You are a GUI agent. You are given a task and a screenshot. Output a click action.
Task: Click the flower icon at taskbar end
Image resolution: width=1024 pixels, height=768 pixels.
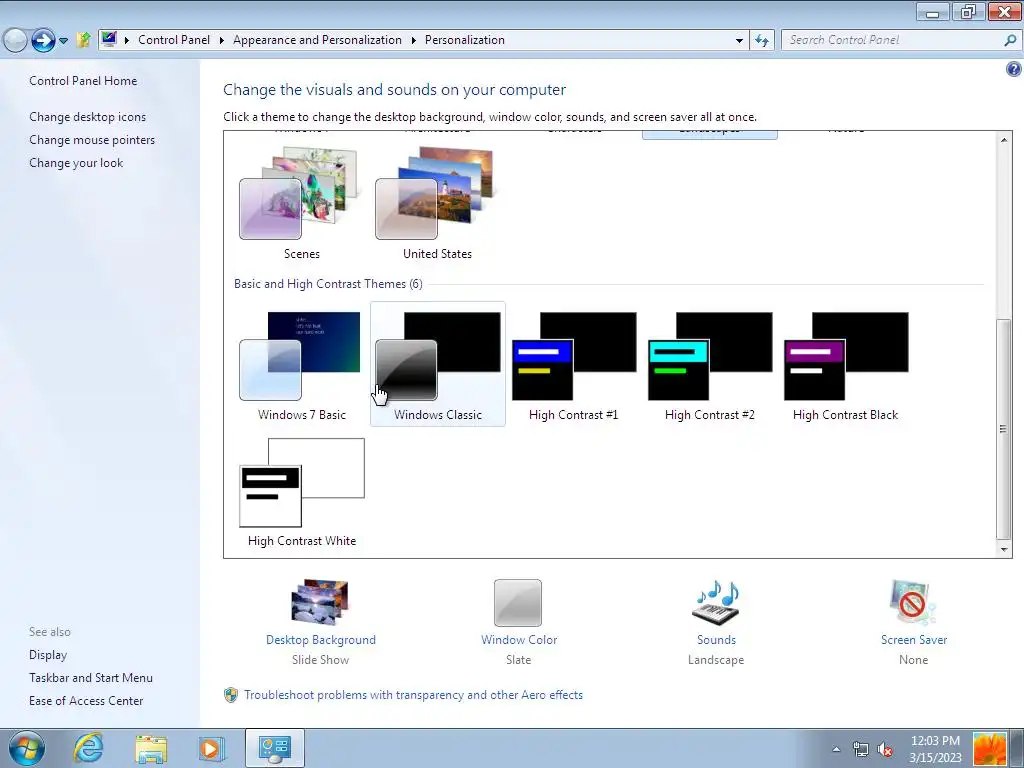989,749
